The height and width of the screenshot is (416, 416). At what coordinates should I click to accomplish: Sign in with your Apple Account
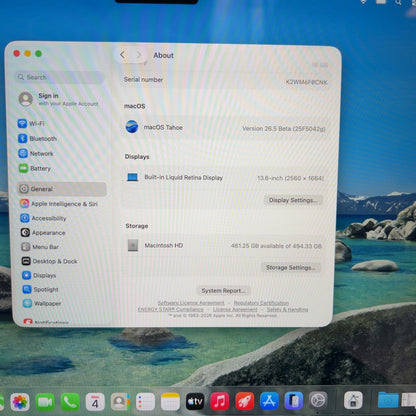click(59, 99)
